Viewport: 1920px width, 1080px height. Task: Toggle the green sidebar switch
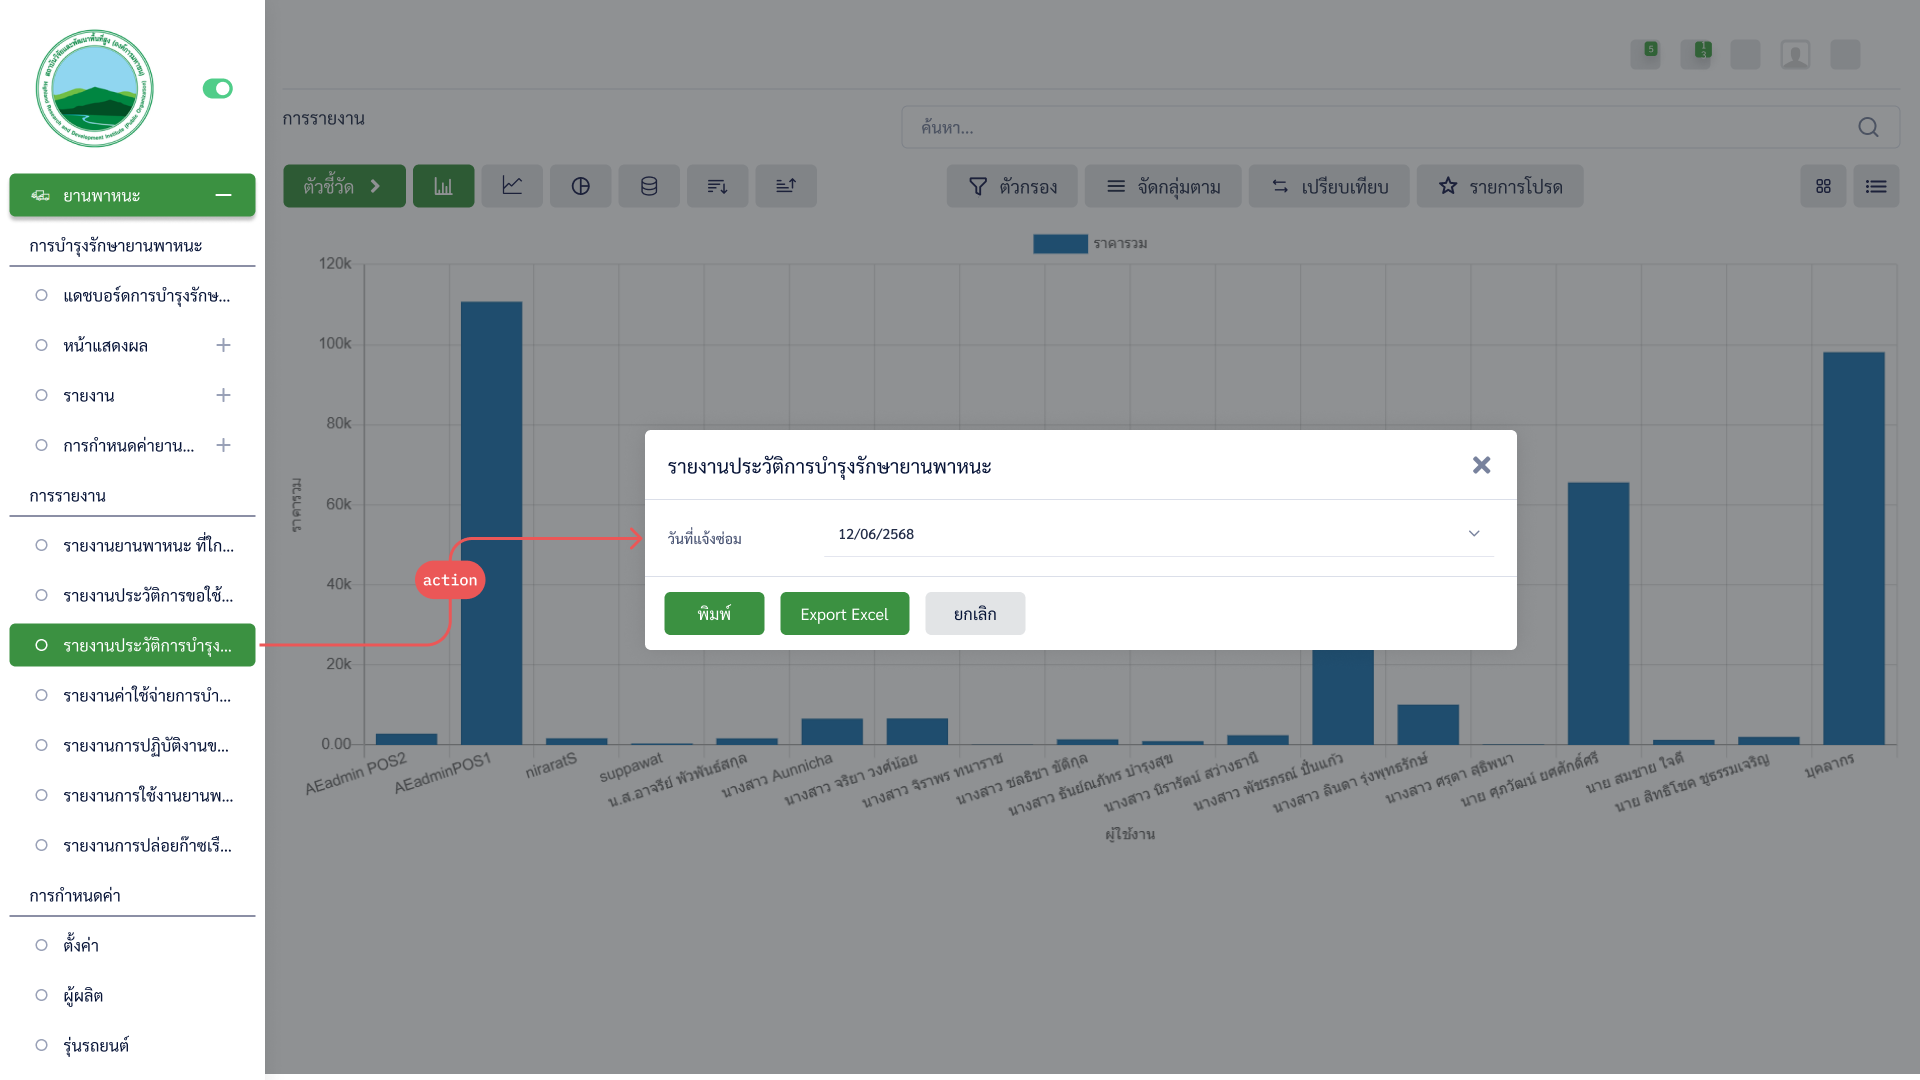coord(217,89)
